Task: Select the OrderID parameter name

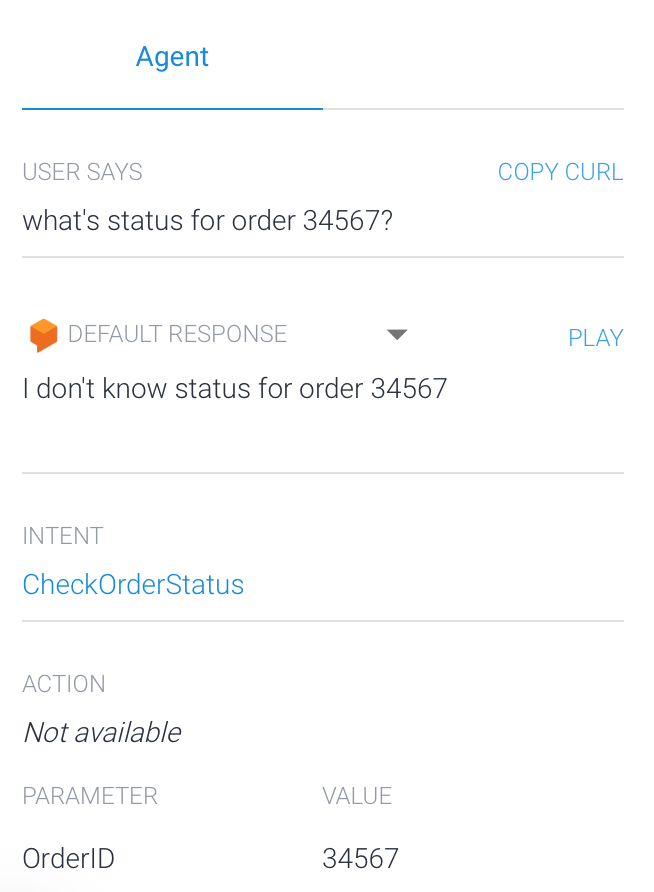Action: tap(68, 858)
